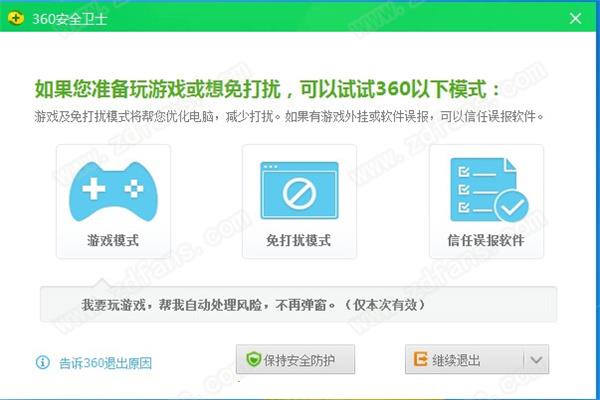Click the 360安全卫士 title text
600x400 pixels.
(x=69, y=19)
